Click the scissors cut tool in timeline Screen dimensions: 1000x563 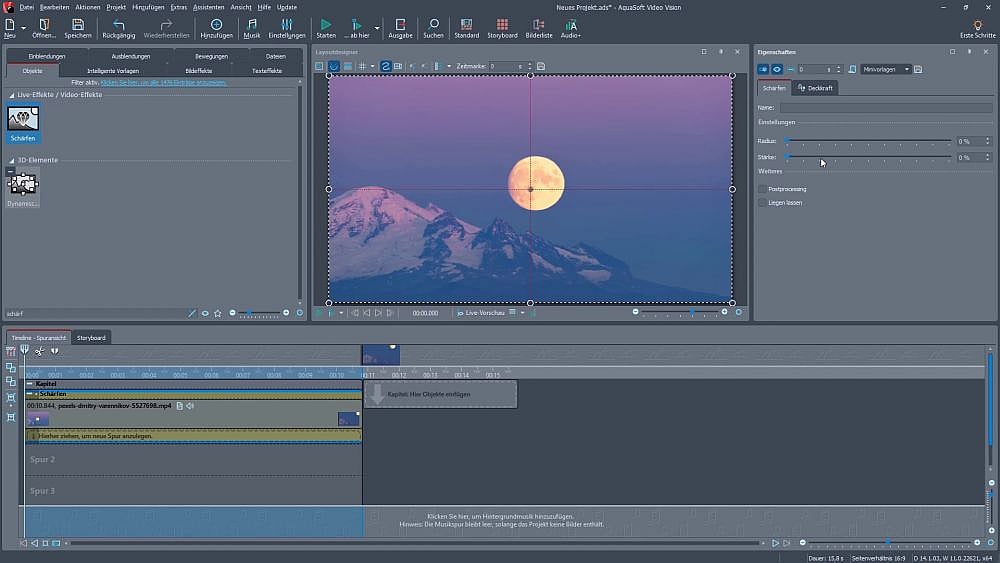click(x=39, y=351)
